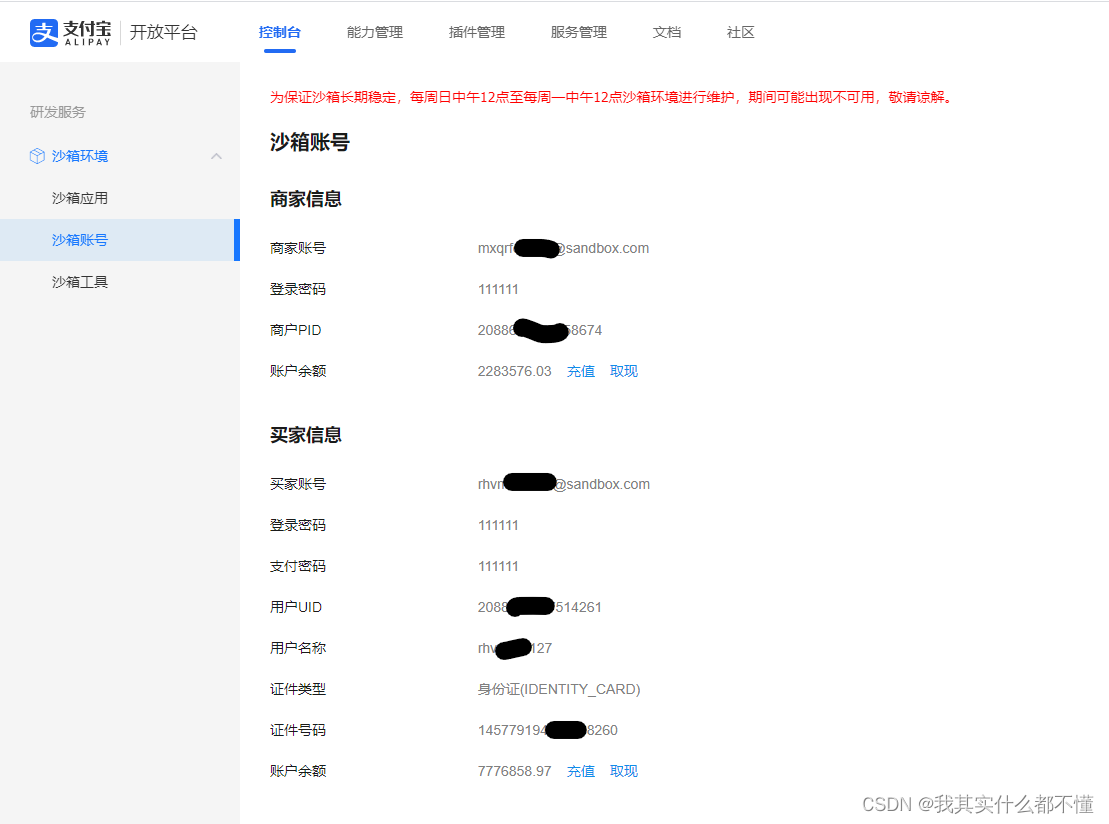Image resolution: width=1109 pixels, height=824 pixels.
Task: Open 沙箱应用 in the sidebar
Action: click(80, 198)
